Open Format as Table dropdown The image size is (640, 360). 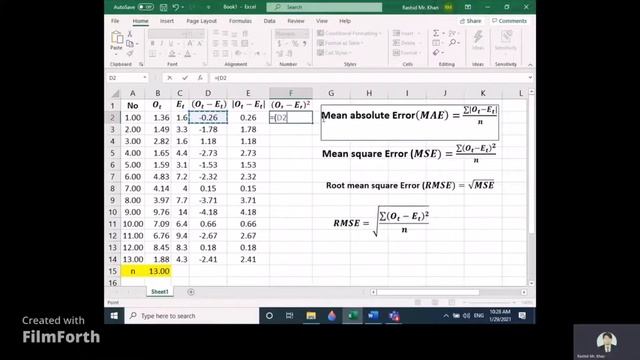coord(340,43)
